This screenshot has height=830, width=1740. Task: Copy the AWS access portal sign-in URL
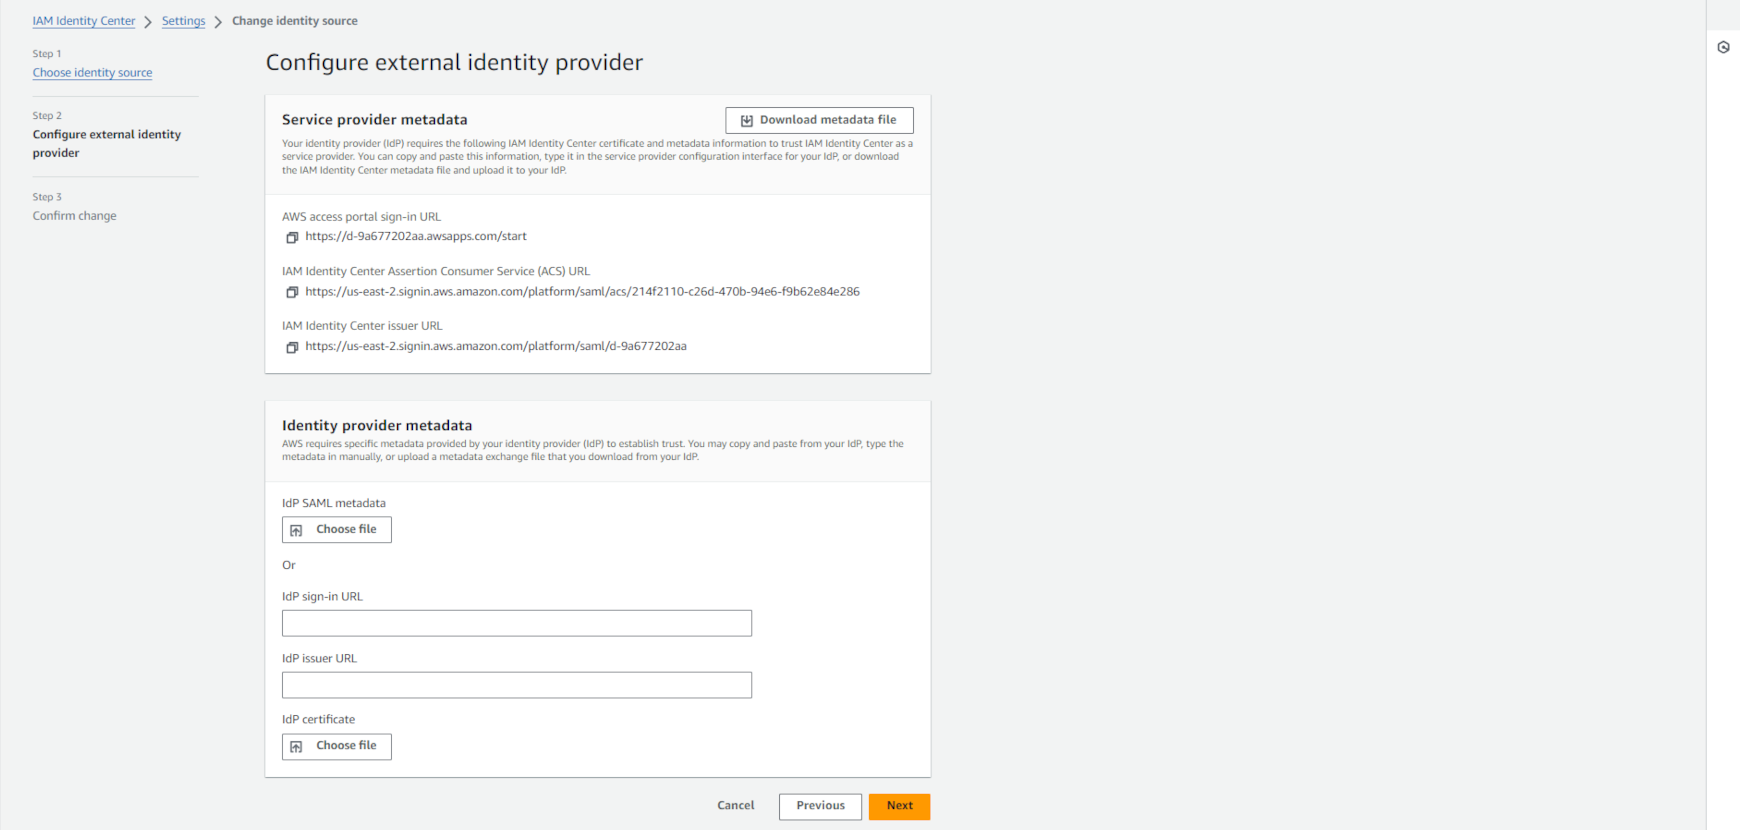click(292, 237)
